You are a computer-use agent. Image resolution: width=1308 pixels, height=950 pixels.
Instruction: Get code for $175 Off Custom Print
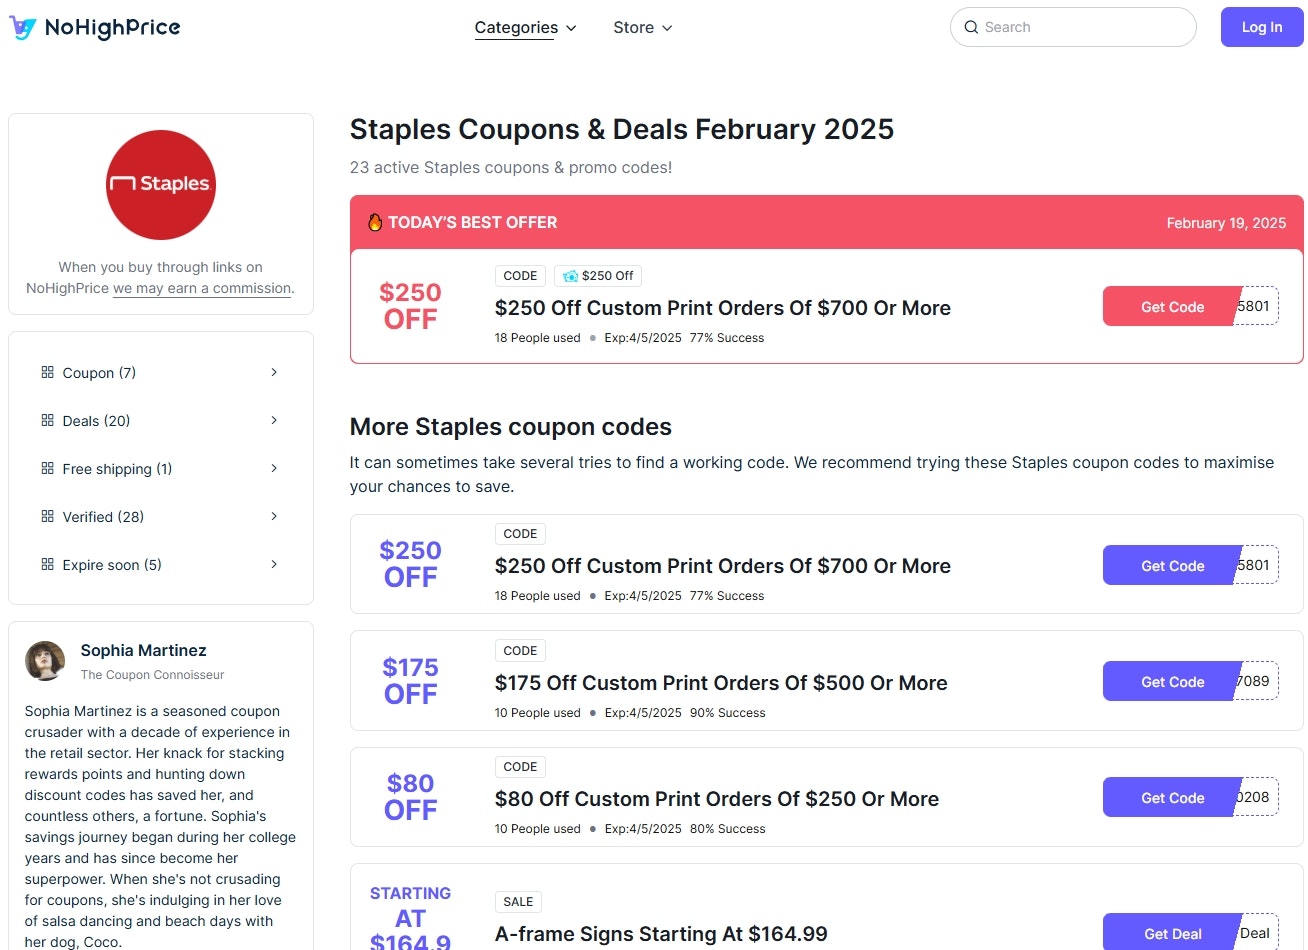[x=1172, y=681]
